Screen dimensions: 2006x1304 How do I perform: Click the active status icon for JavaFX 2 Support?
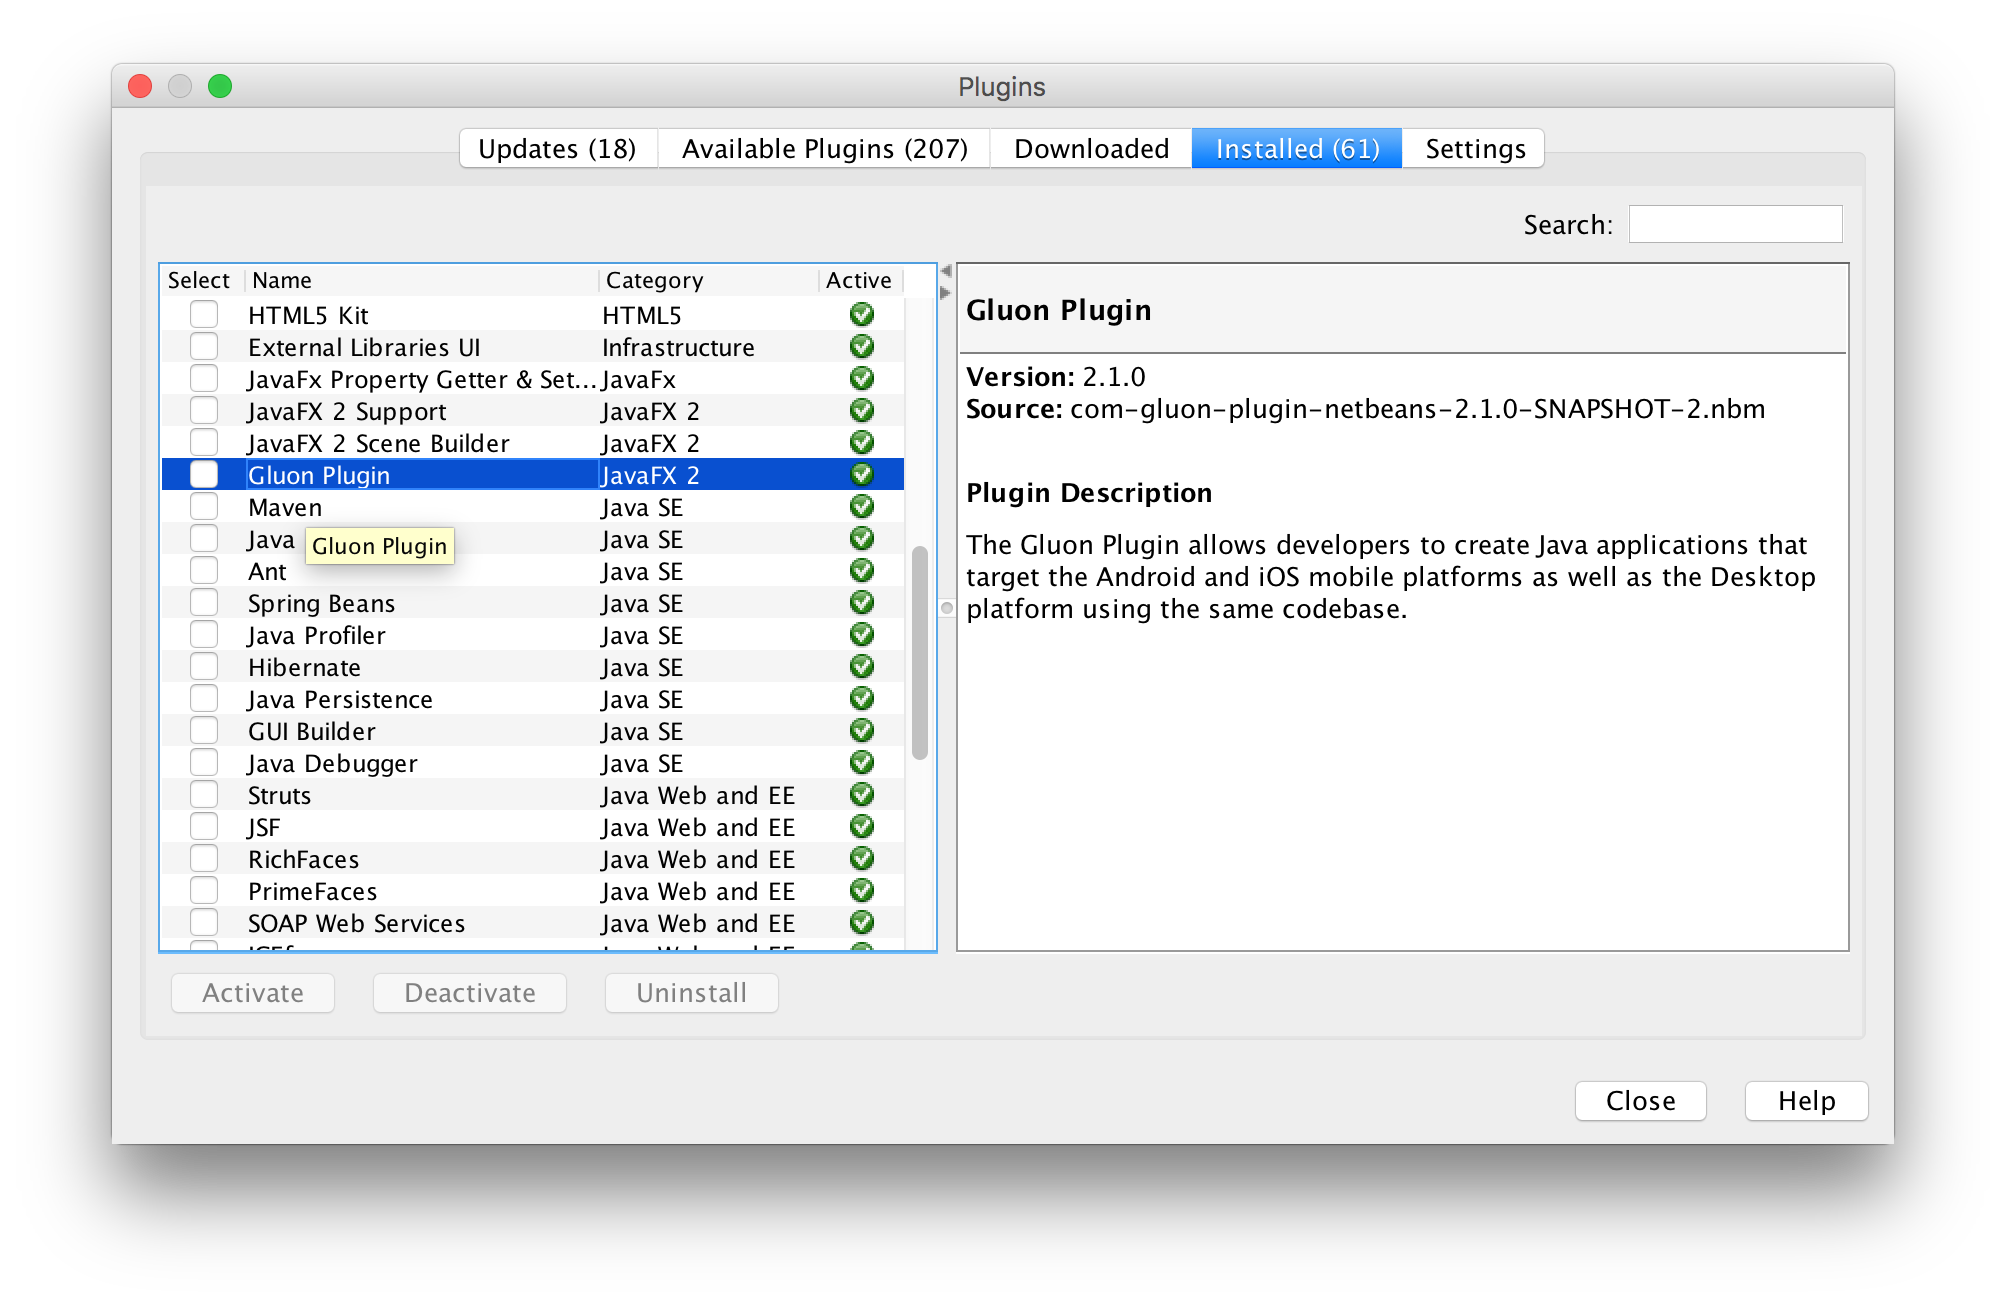[861, 411]
